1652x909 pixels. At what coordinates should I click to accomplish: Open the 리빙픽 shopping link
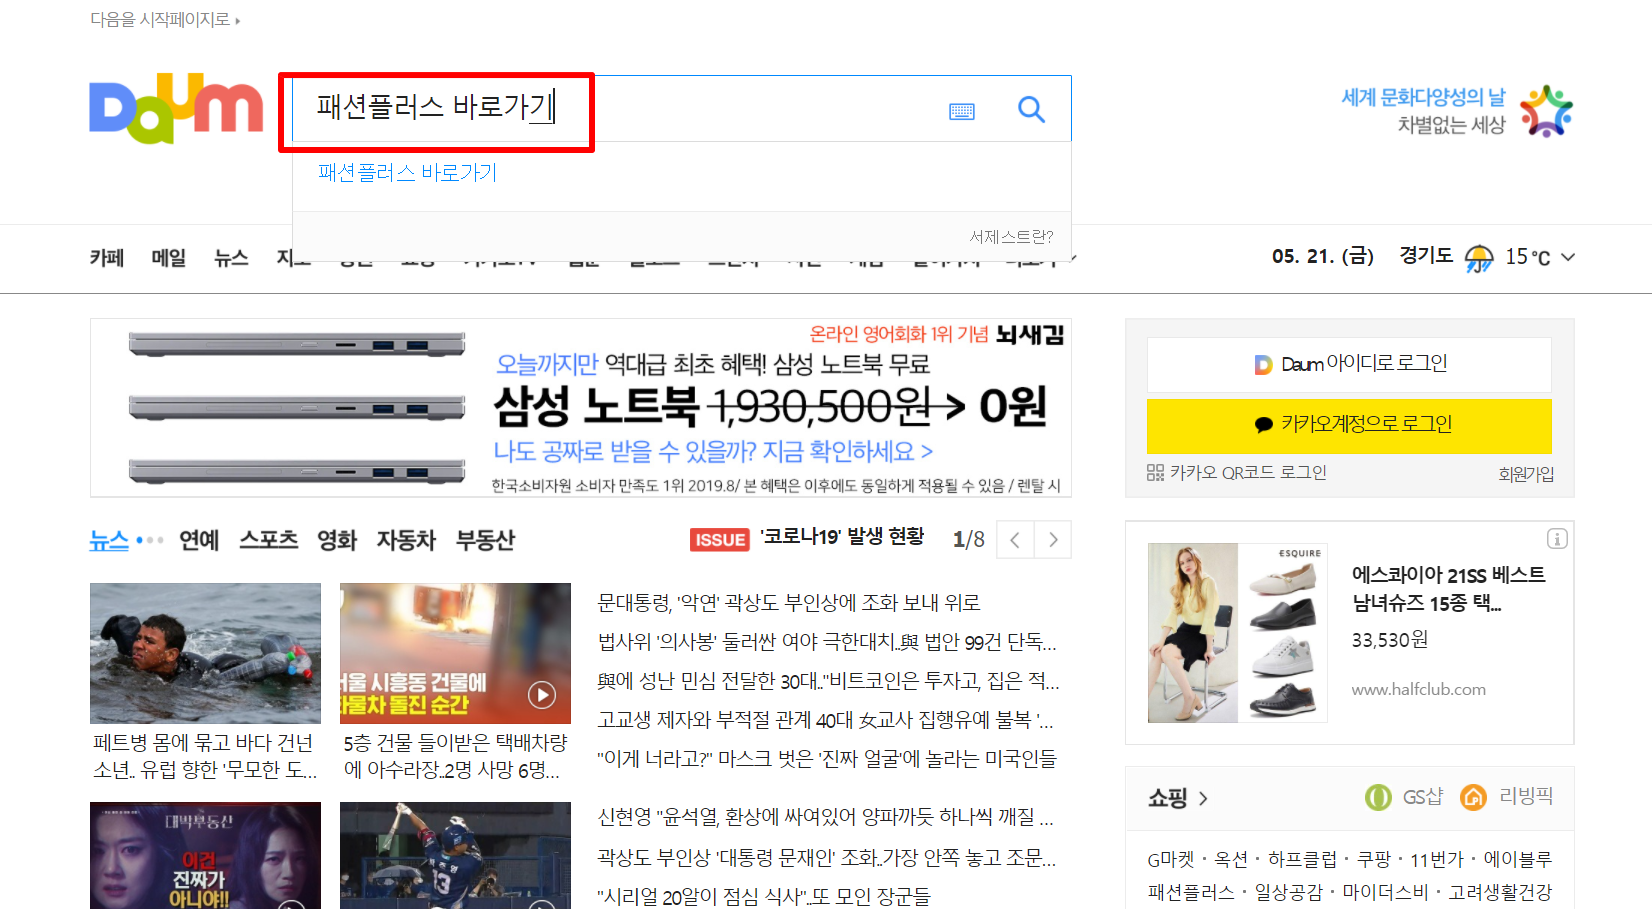[1507, 797]
